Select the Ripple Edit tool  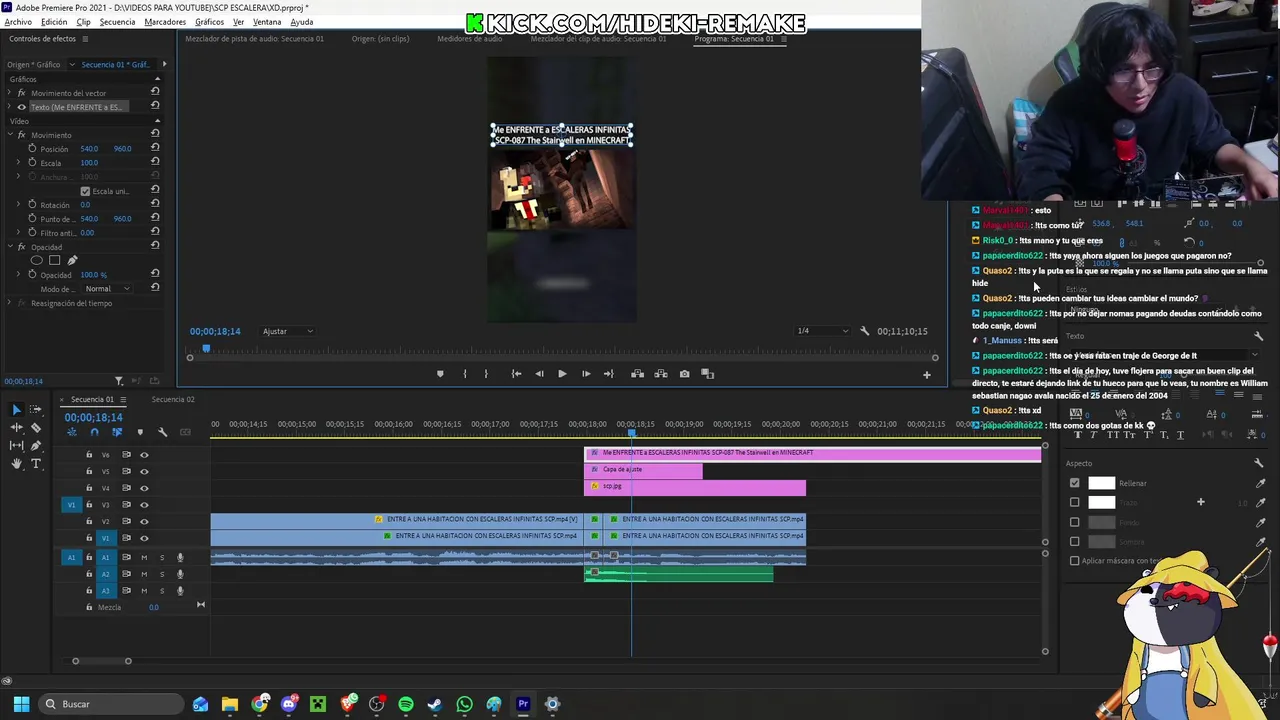[x=16, y=427]
